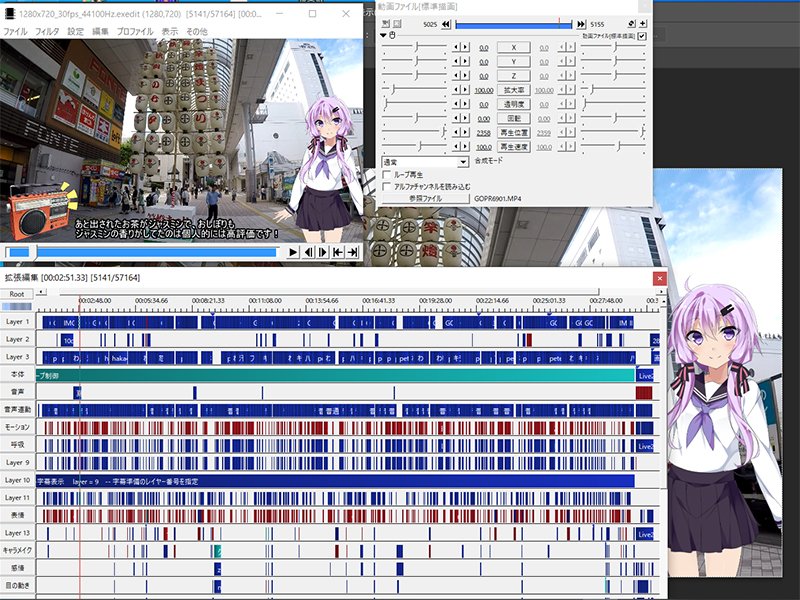Click the 再生位置 button
The image size is (800, 600).
tap(514, 133)
